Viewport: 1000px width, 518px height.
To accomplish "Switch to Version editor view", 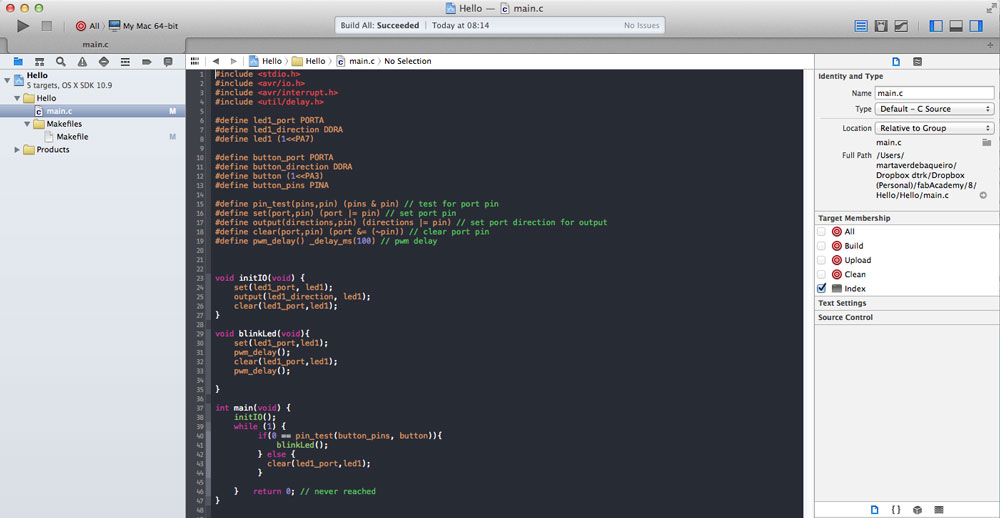I will (x=901, y=26).
